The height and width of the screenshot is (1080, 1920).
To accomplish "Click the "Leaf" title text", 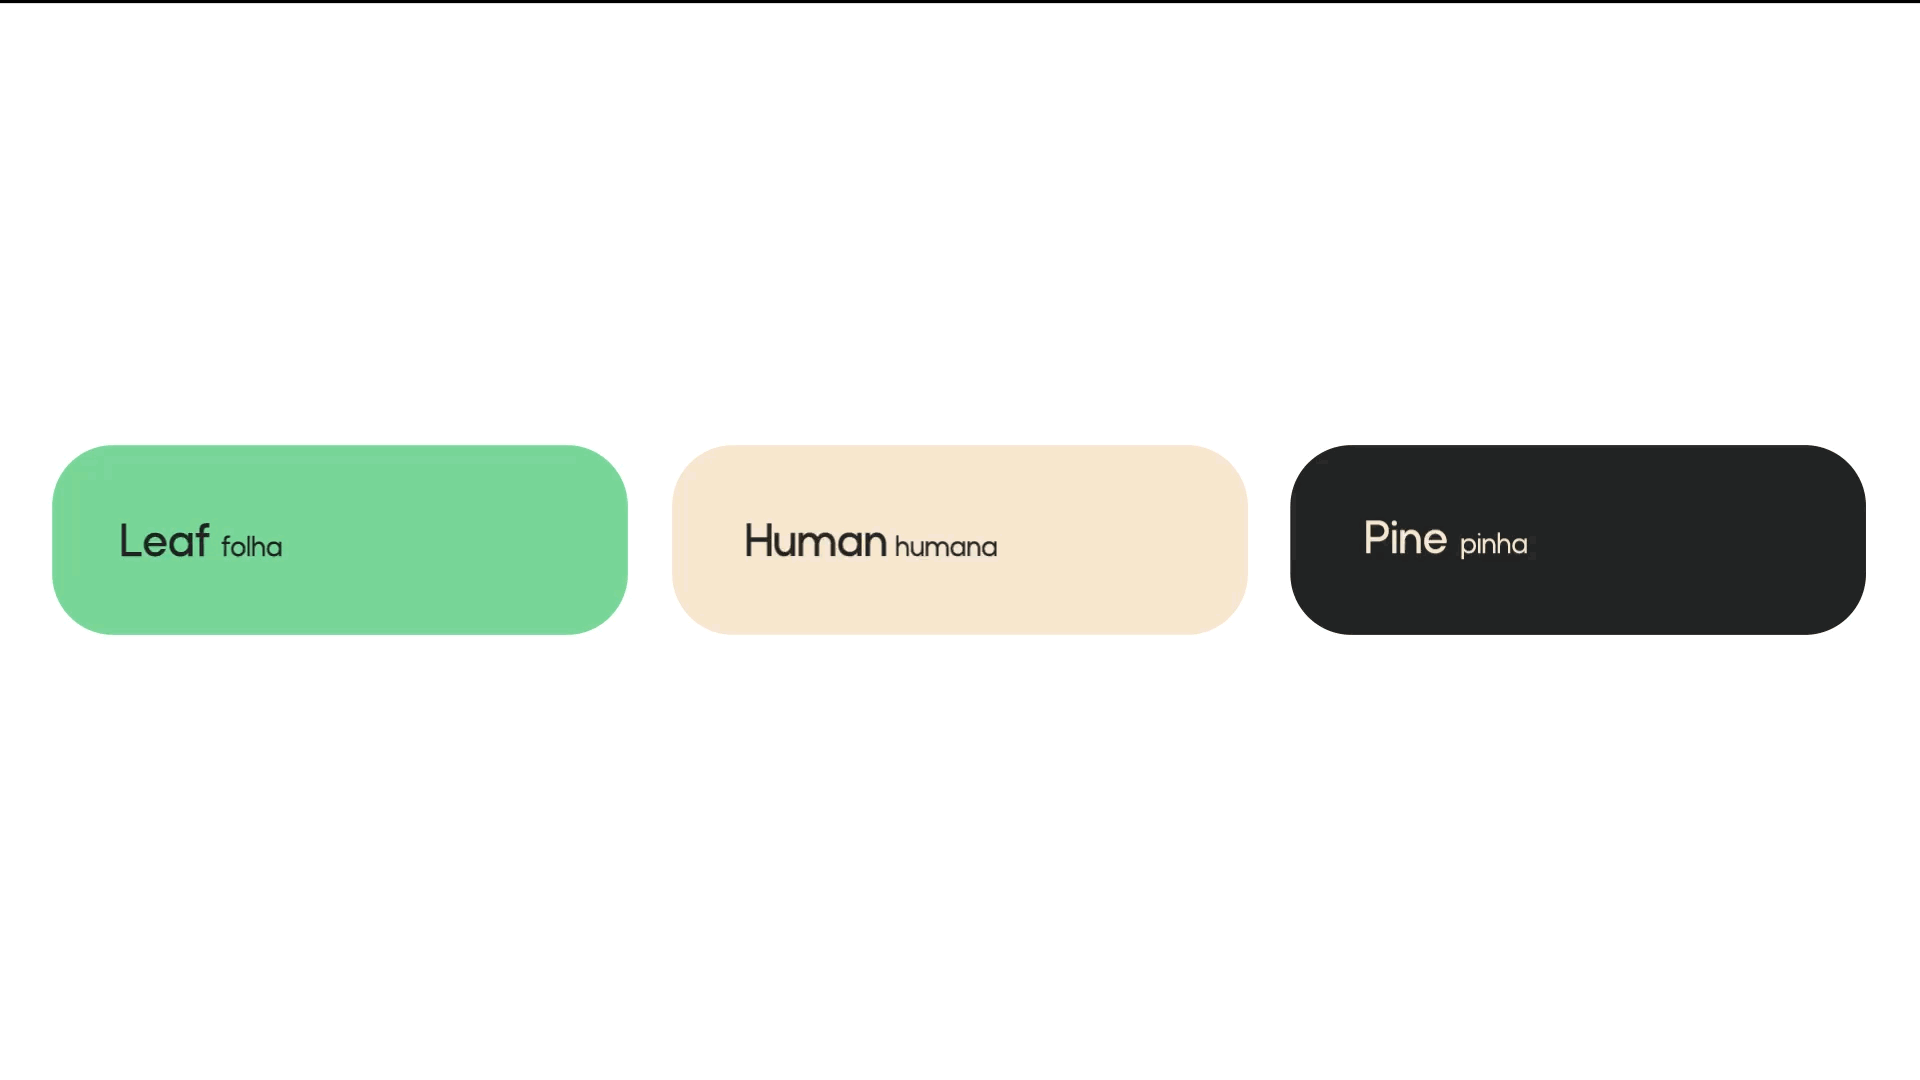I will point(164,541).
